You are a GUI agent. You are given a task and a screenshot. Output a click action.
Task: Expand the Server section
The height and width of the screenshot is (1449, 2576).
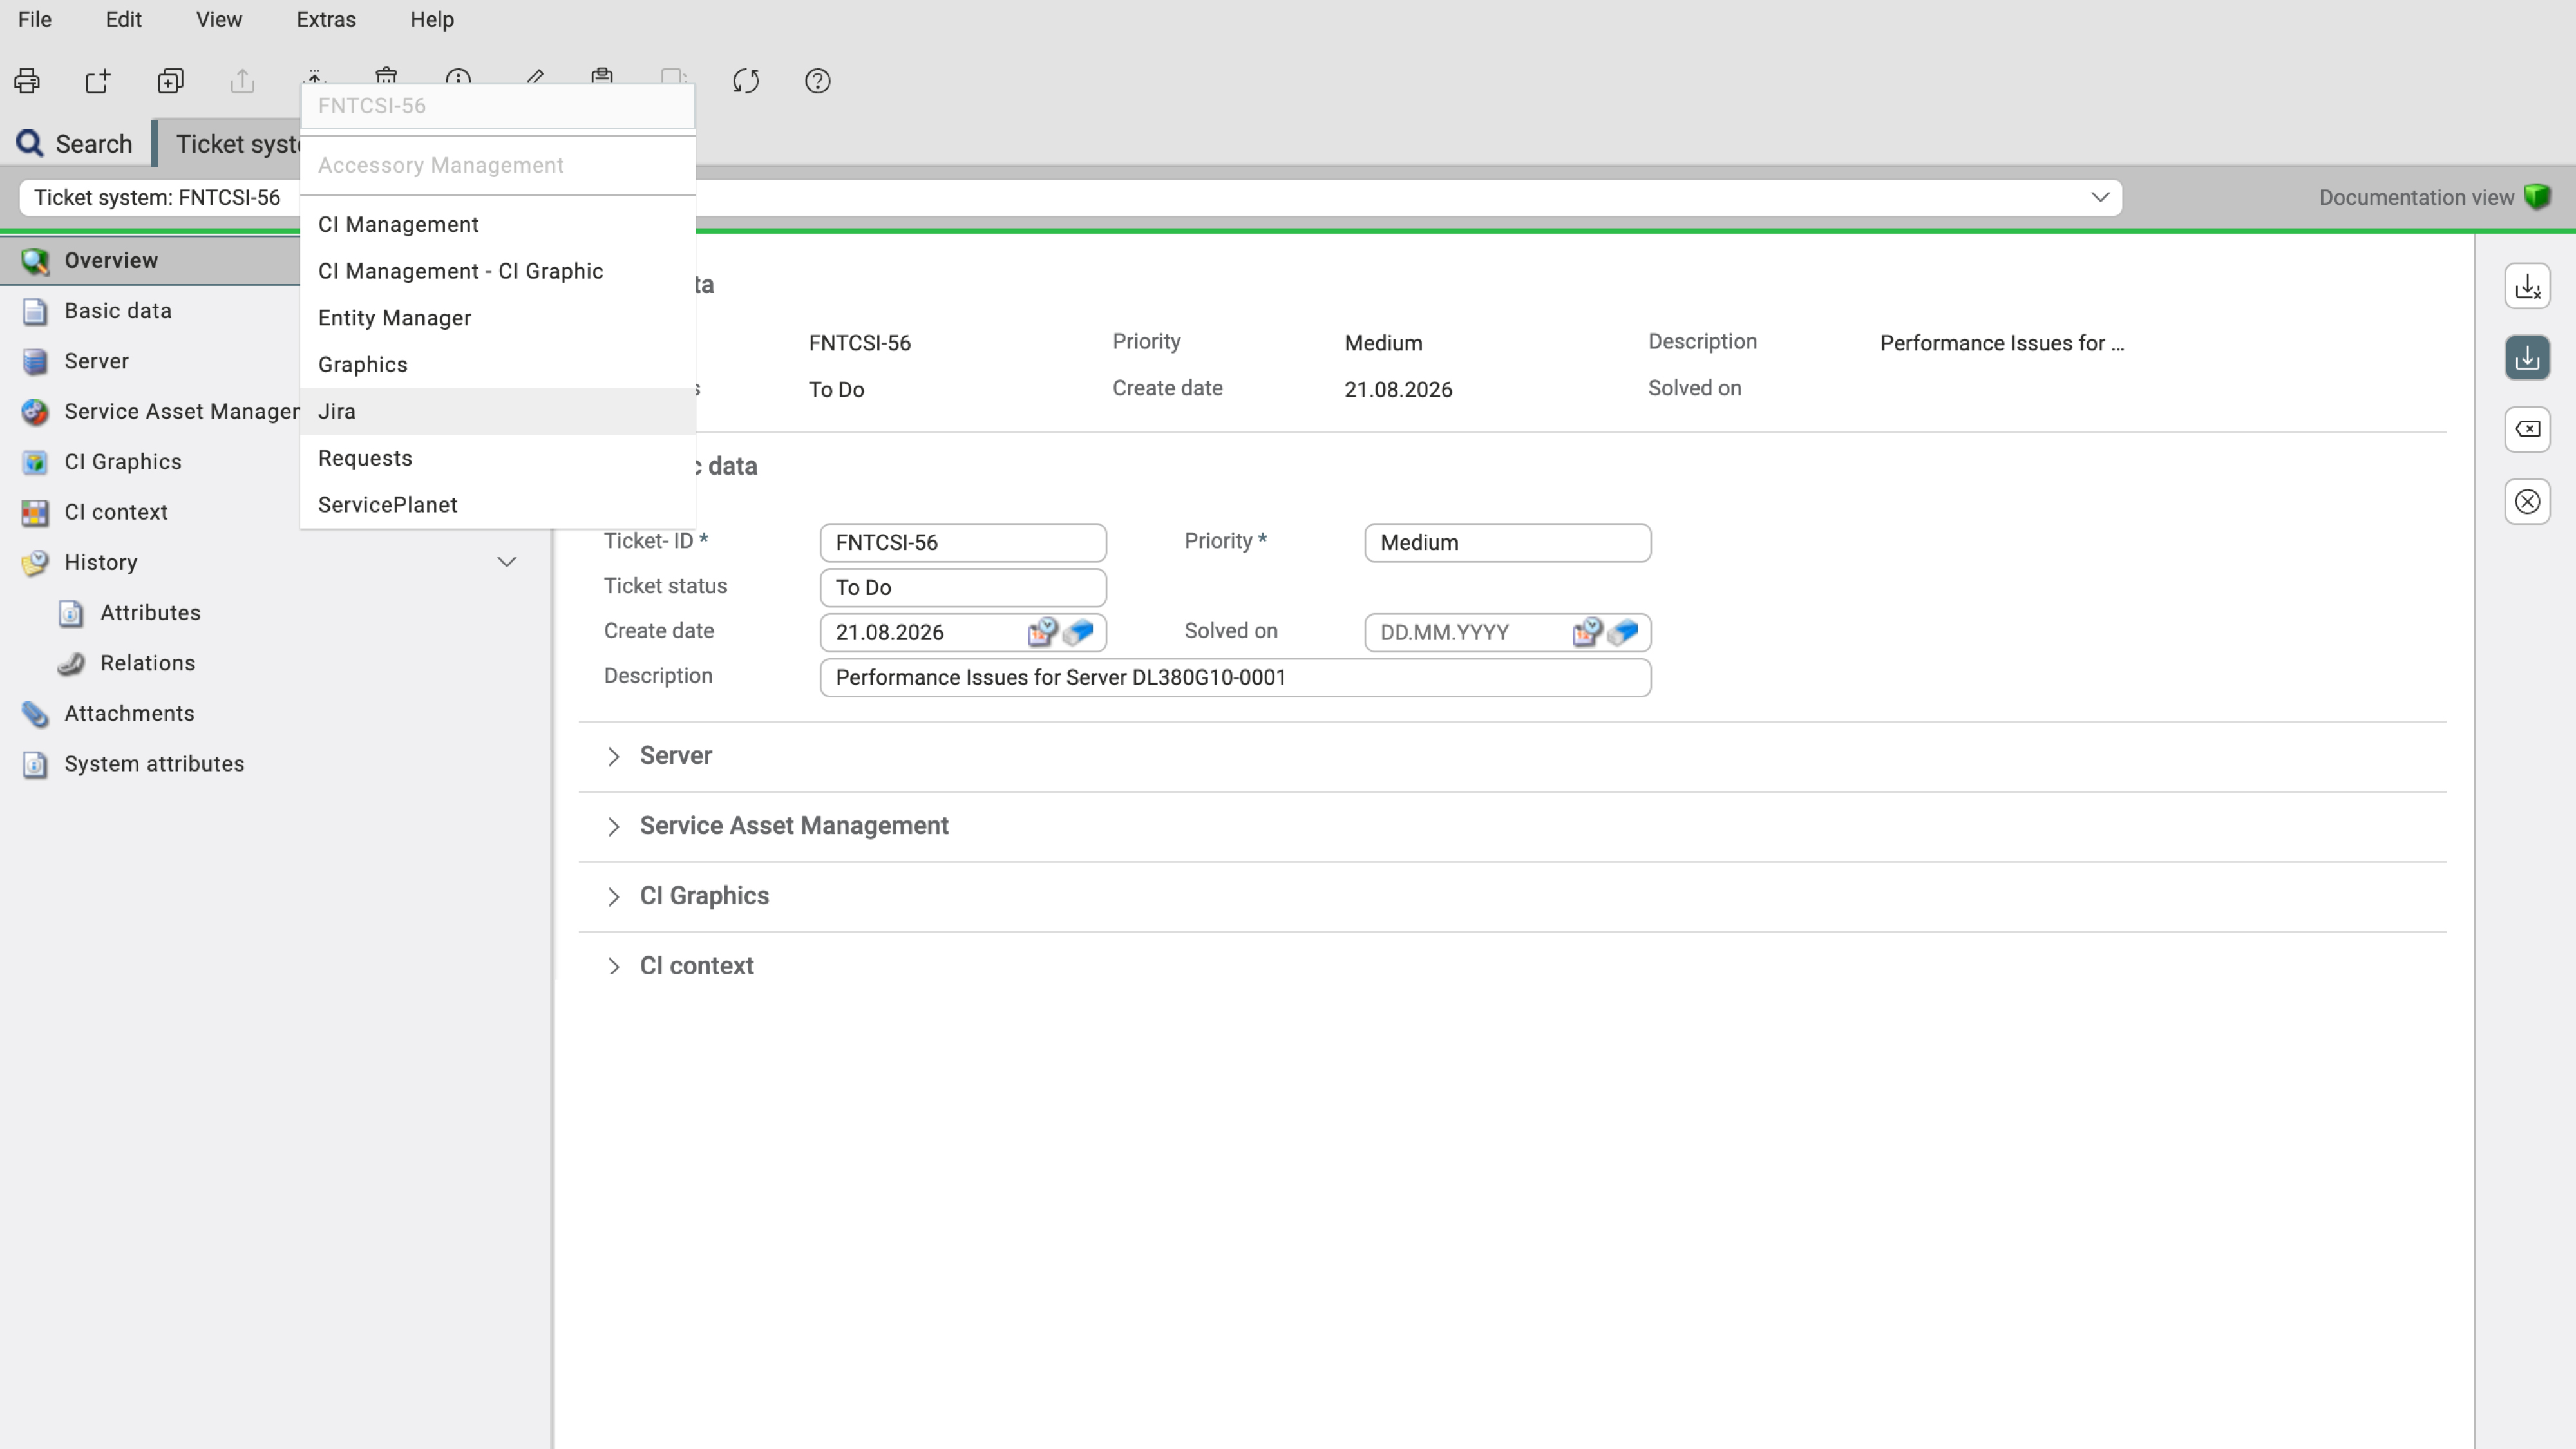pyautogui.click(x=614, y=757)
